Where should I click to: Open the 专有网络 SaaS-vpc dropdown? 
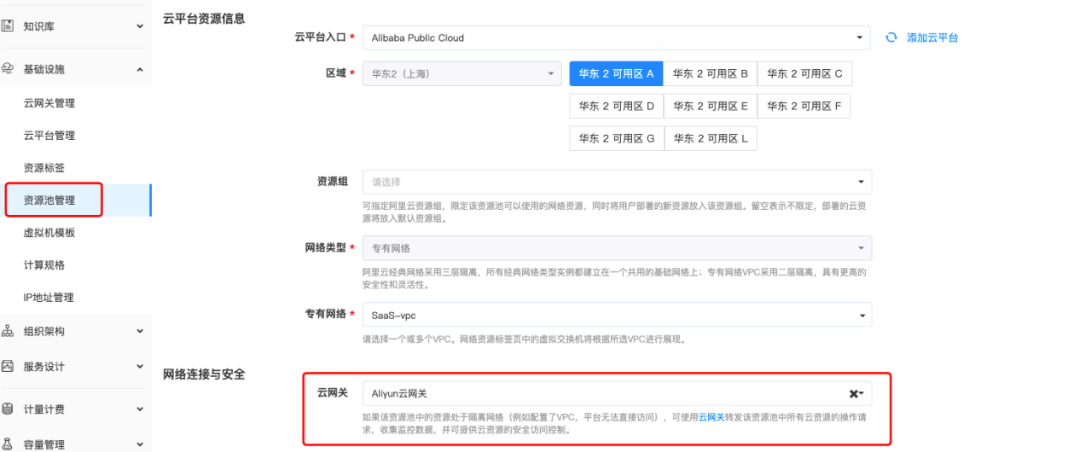pyautogui.click(x=616, y=315)
